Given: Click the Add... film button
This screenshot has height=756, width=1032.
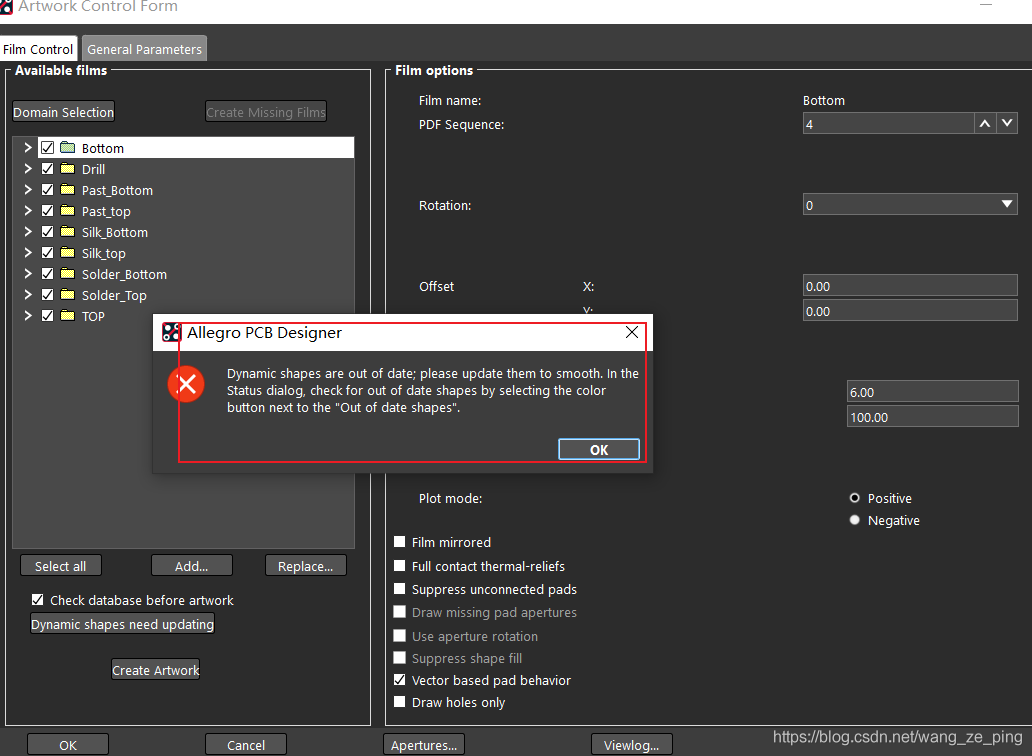Looking at the screenshot, I should 192,566.
